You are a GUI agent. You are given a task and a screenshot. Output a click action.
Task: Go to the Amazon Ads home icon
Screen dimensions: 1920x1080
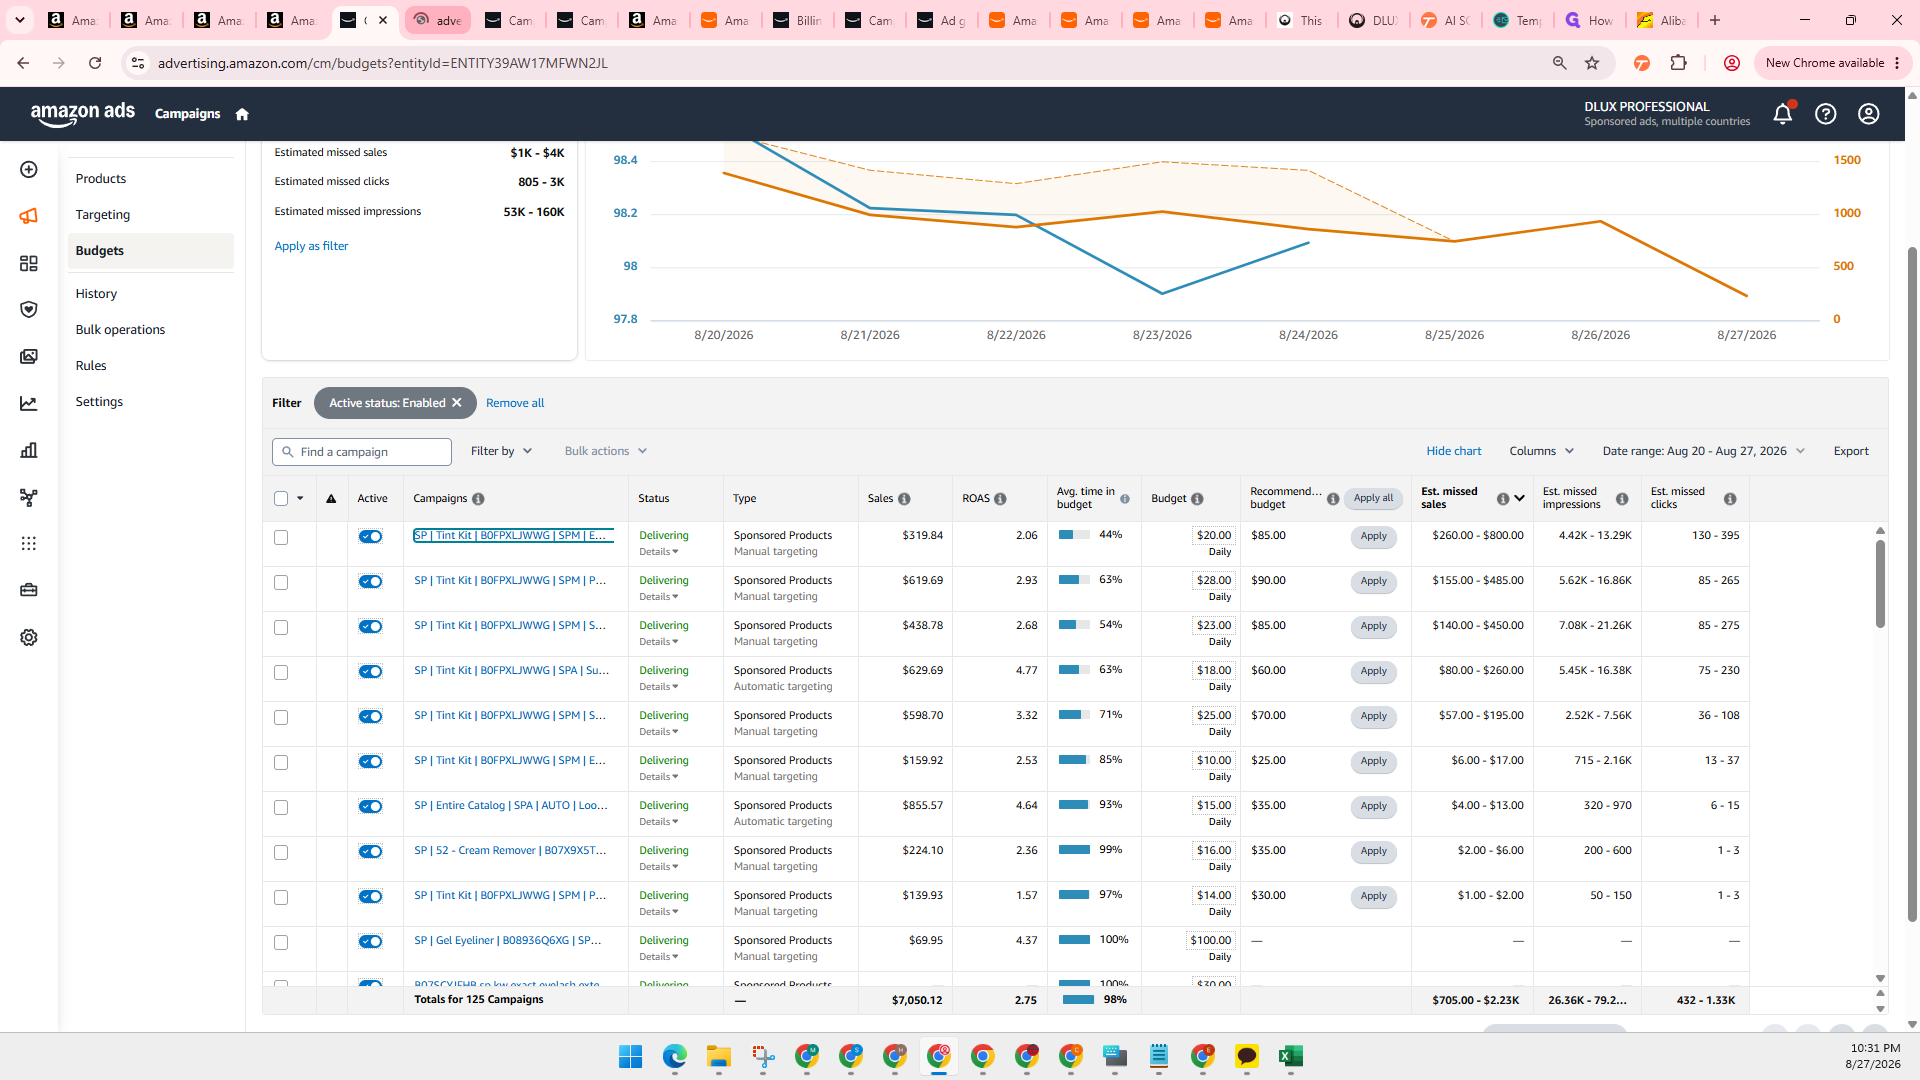[x=242, y=114]
